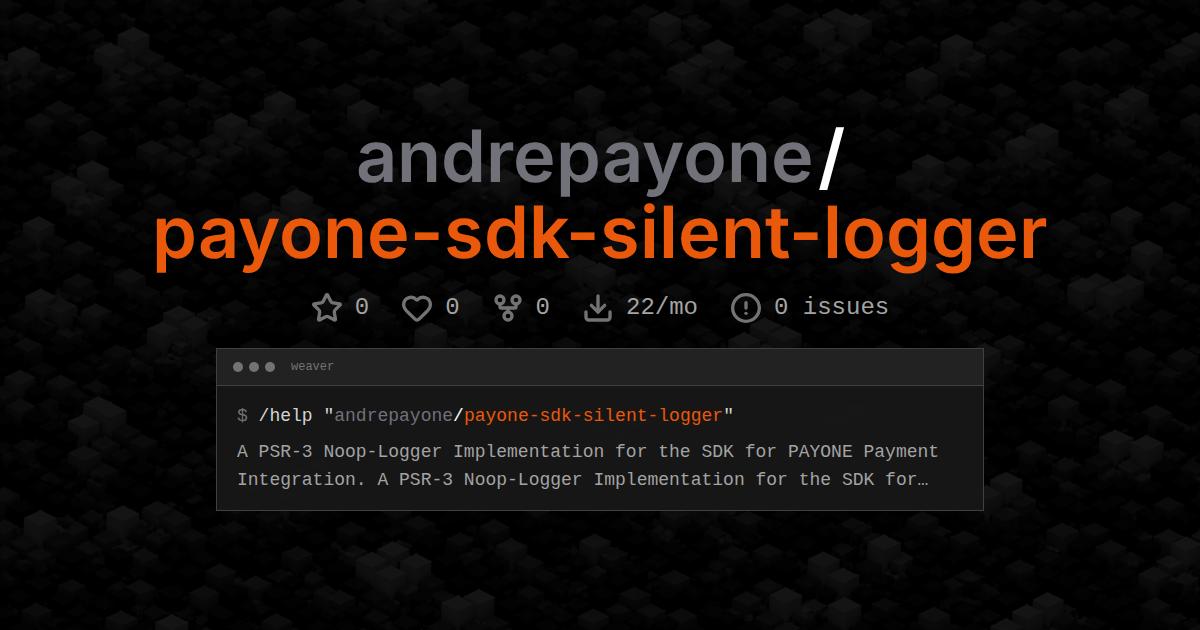Click the download icon
Image resolution: width=1200 pixels, height=630 pixels.
598,307
